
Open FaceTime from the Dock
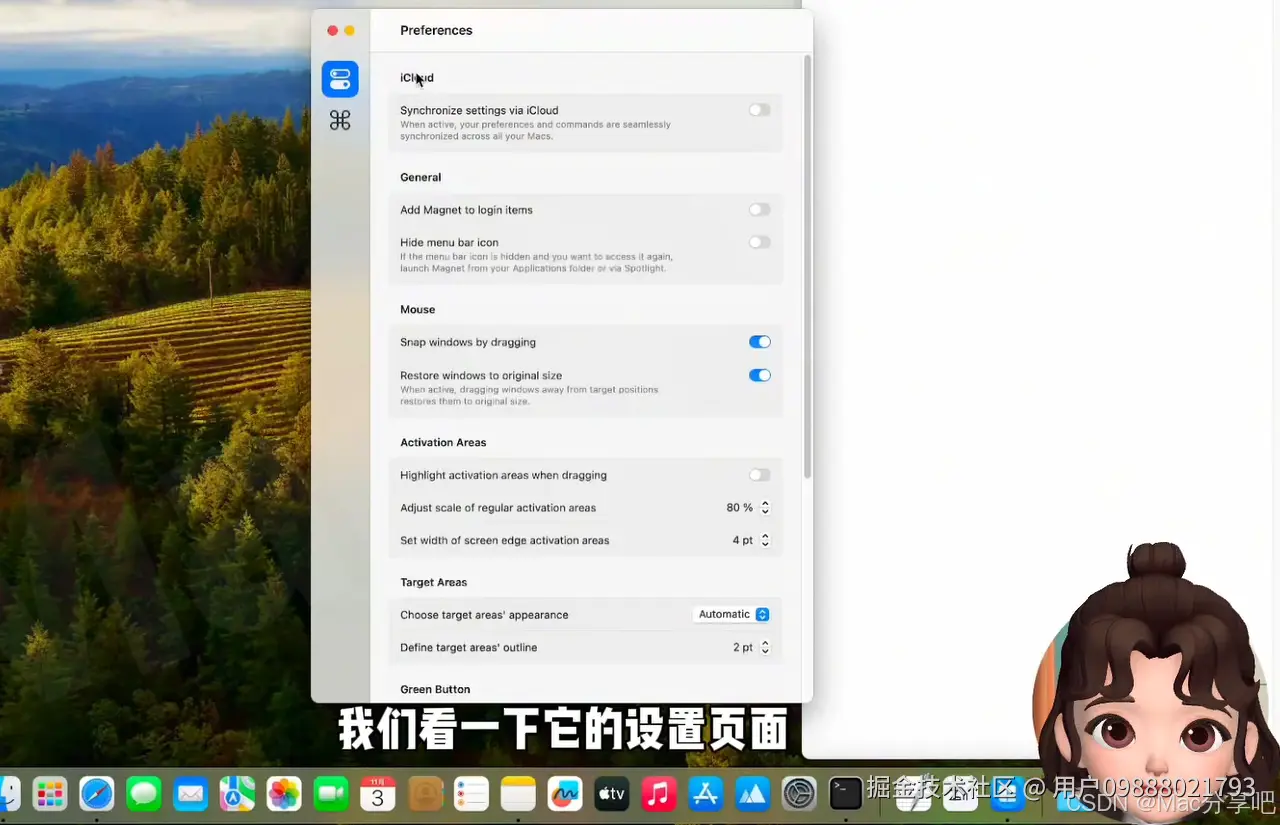[x=331, y=795]
